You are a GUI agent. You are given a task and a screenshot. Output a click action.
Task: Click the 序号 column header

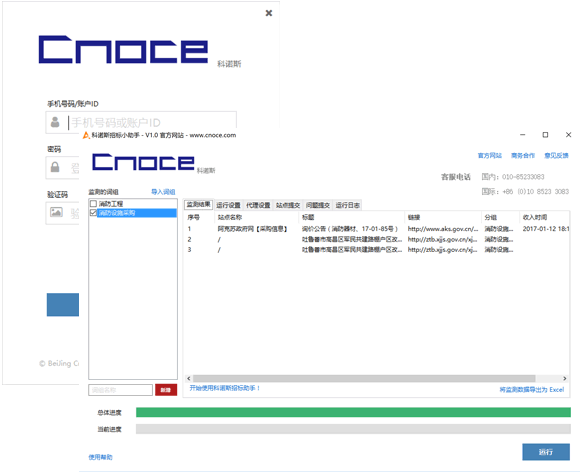[x=199, y=217]
